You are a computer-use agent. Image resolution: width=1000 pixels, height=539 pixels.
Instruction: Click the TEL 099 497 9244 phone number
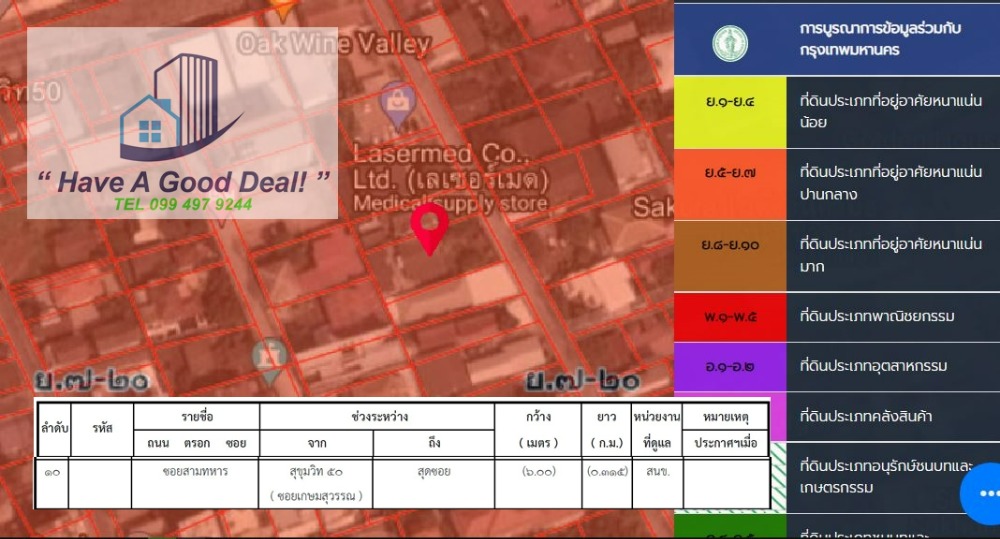pyautogui.click(x=182, y=204)
